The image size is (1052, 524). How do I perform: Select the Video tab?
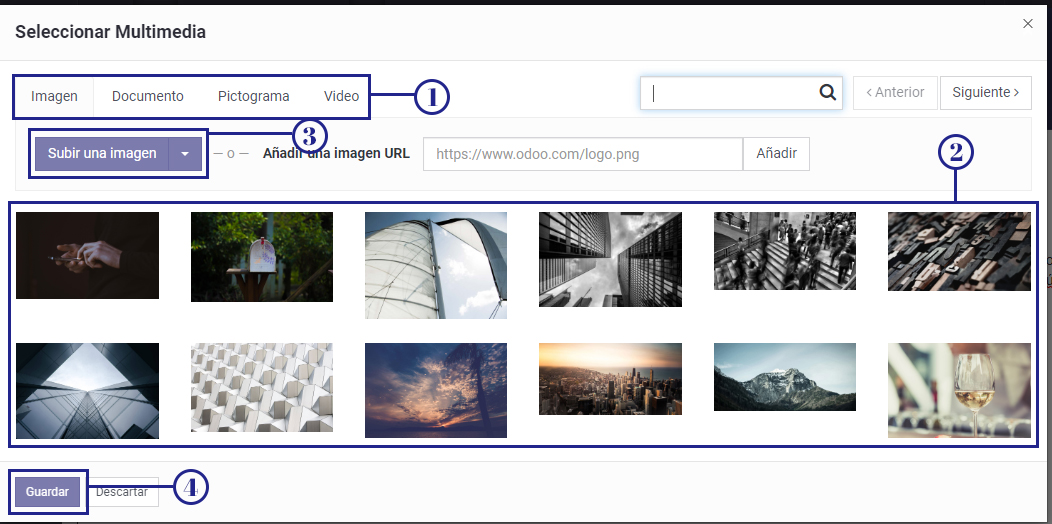tap(341, 97)
